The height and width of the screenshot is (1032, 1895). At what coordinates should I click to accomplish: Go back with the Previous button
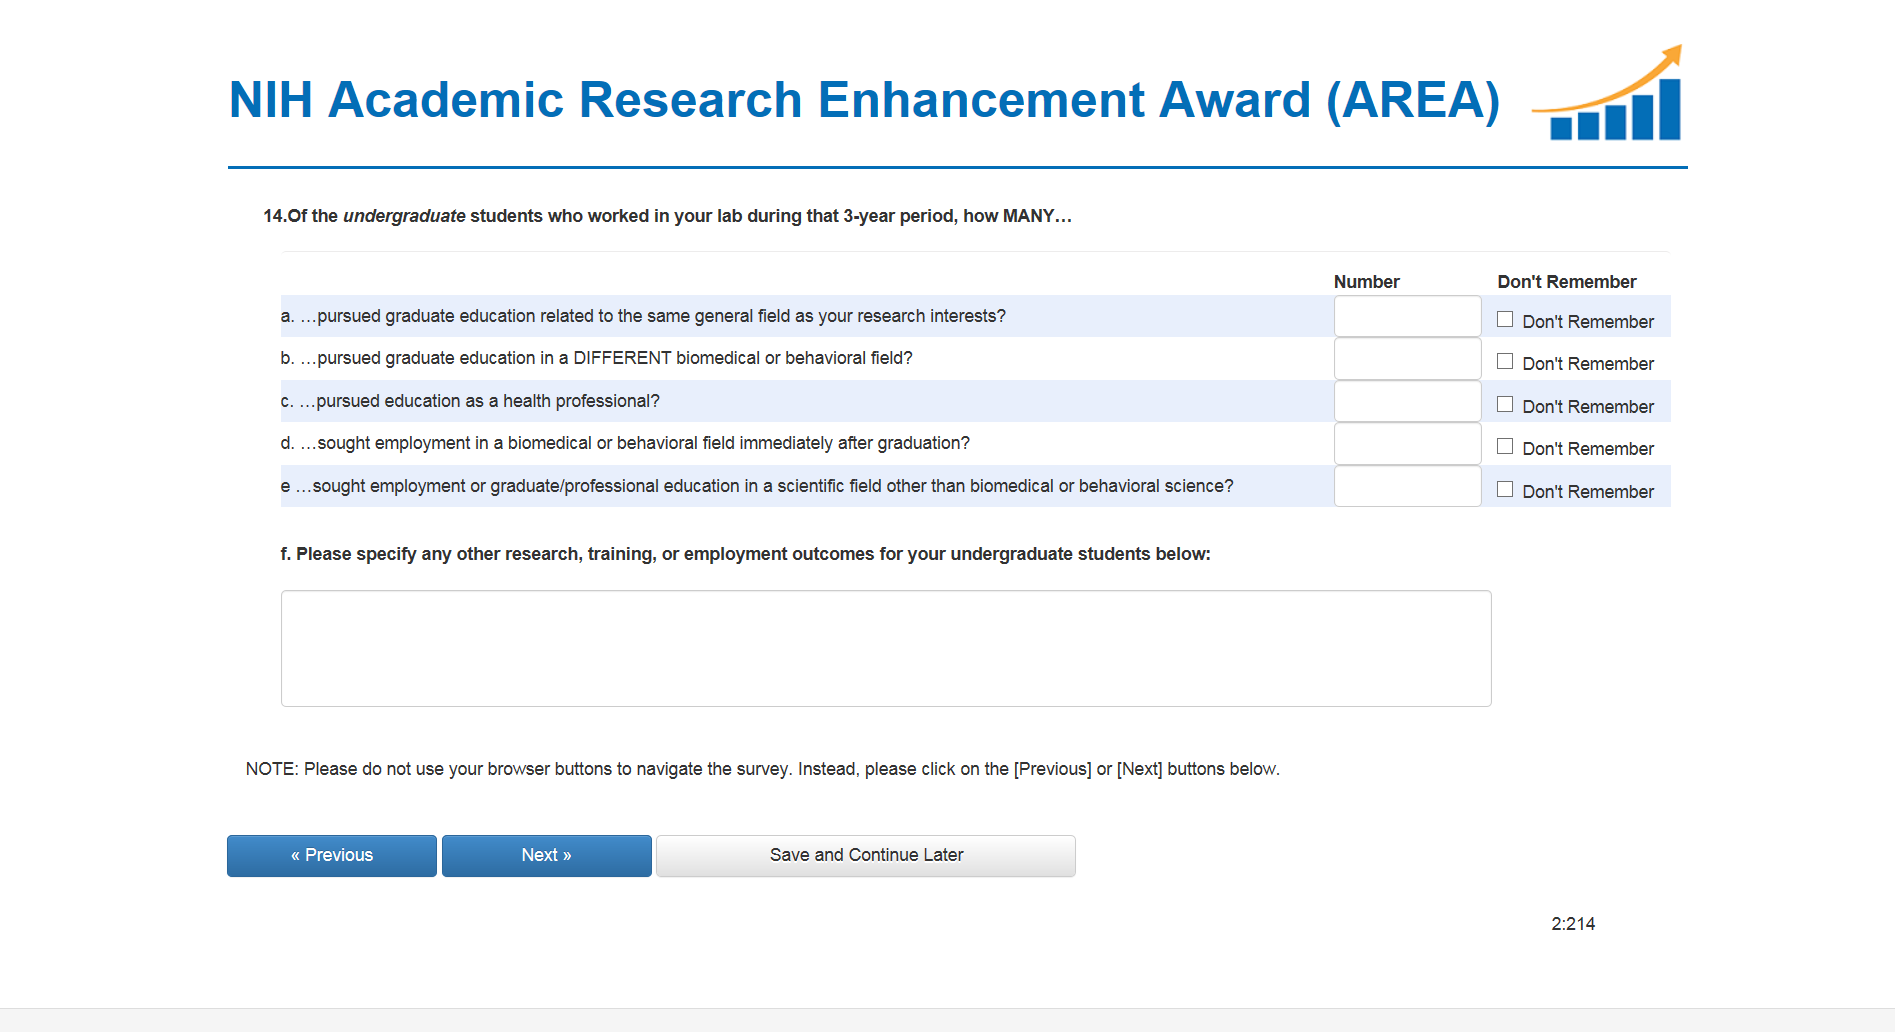332,856
